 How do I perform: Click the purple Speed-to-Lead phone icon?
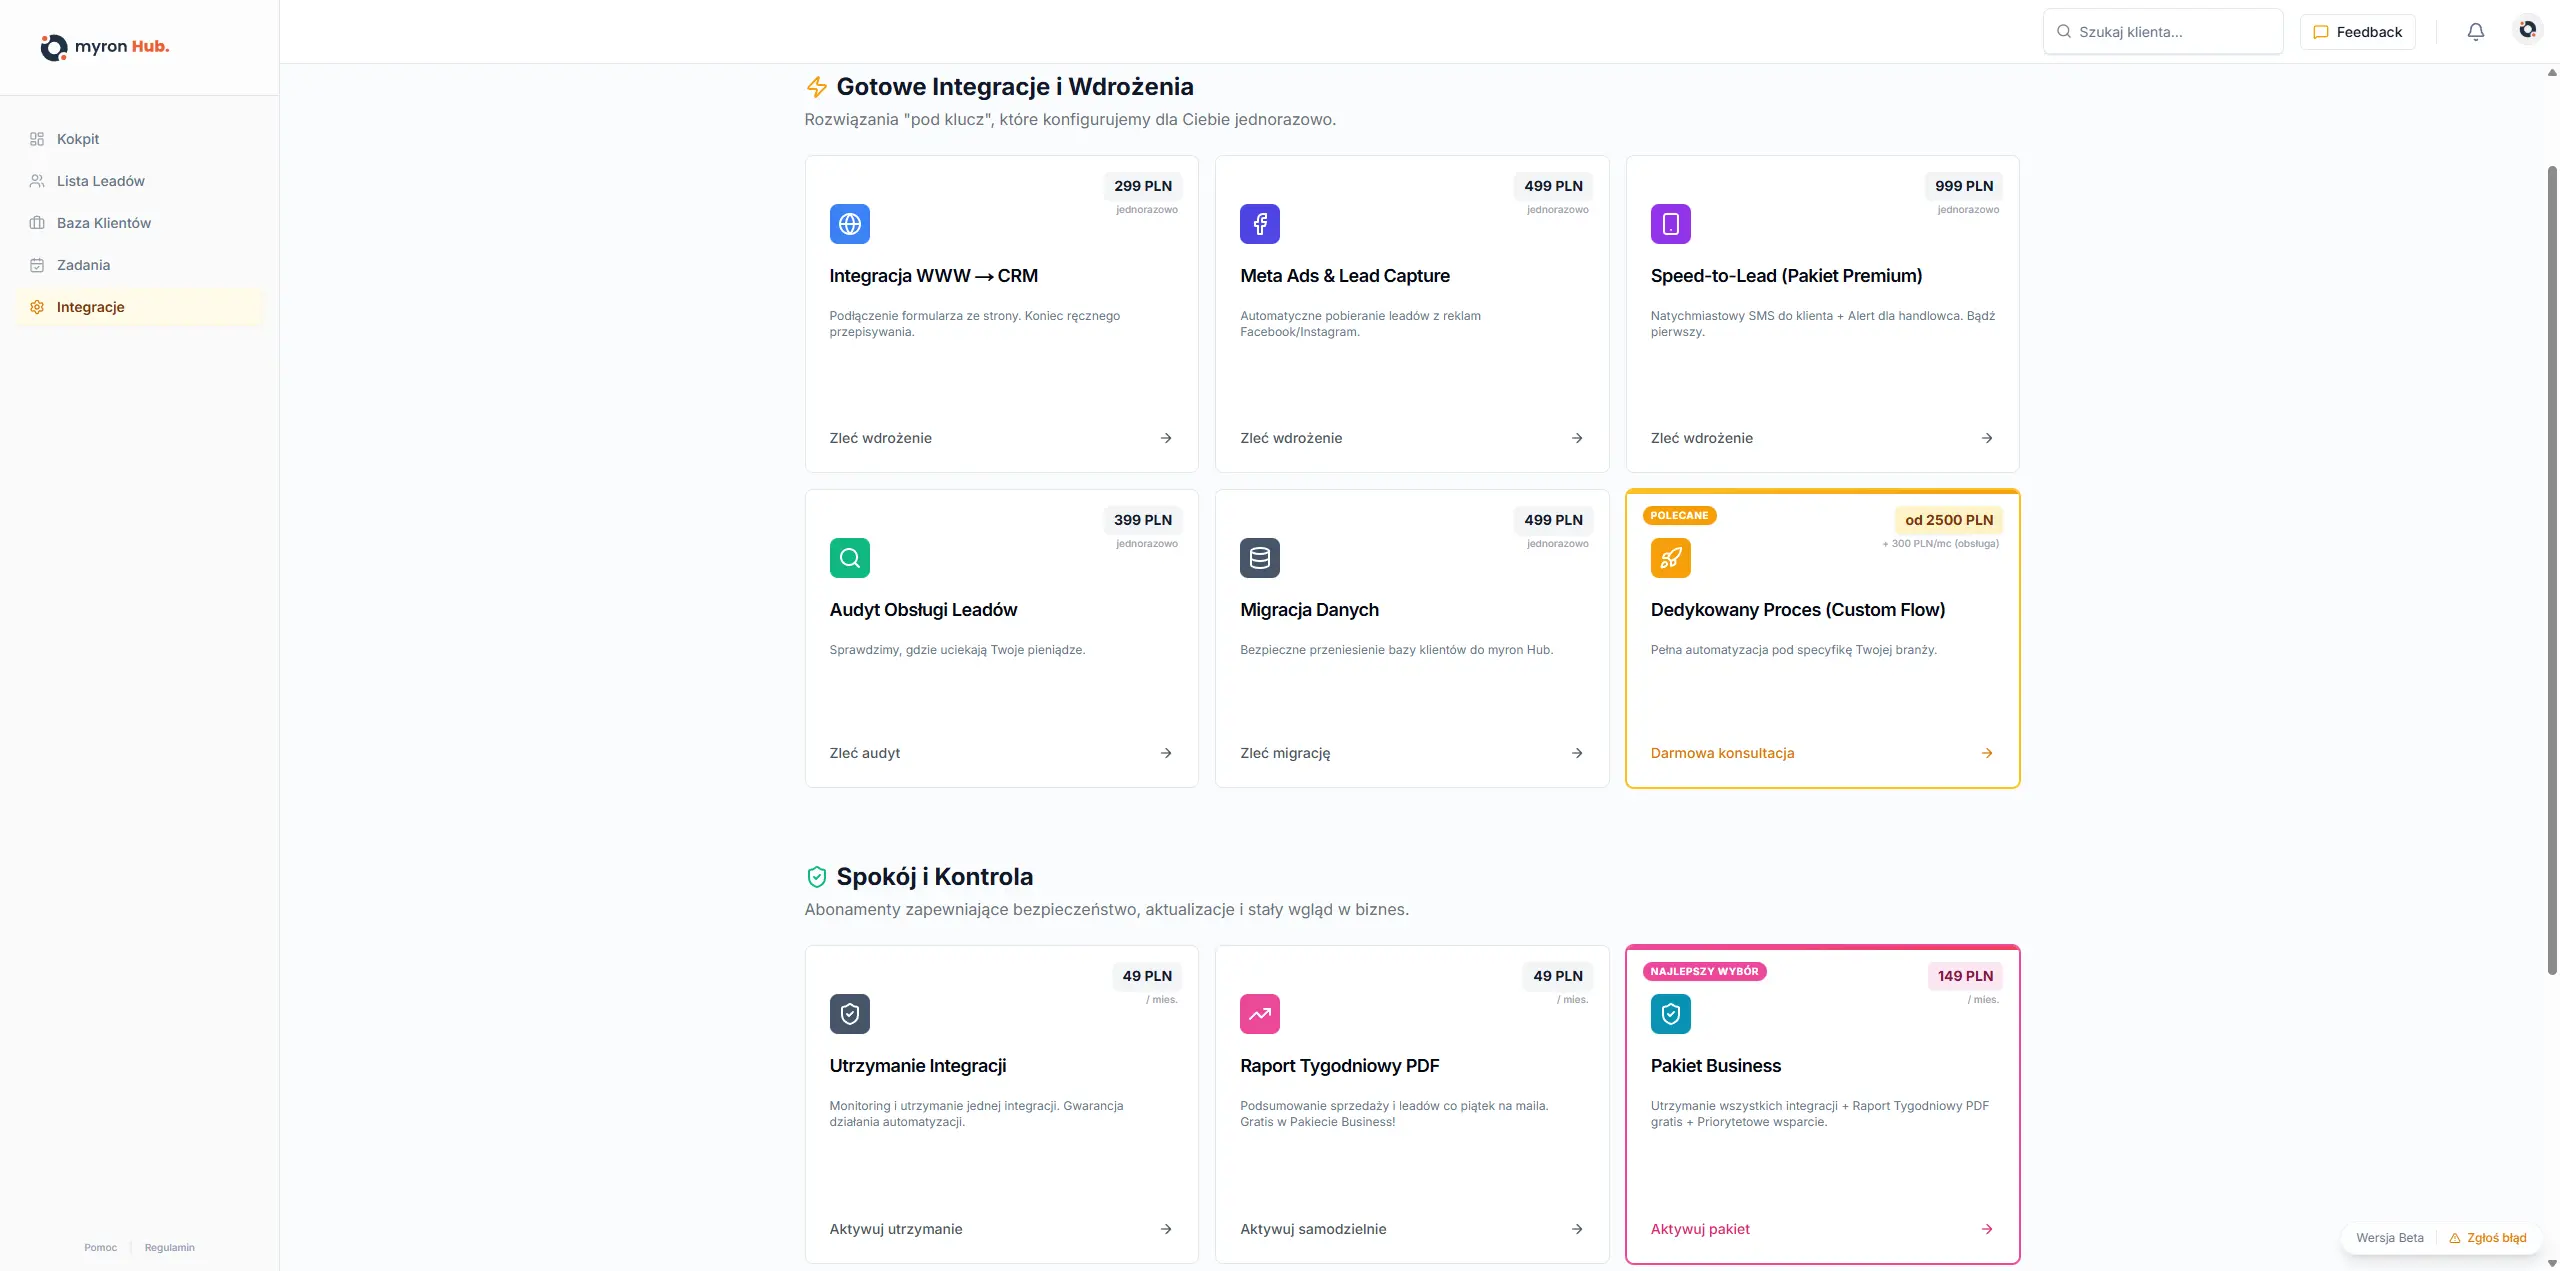1670,224
